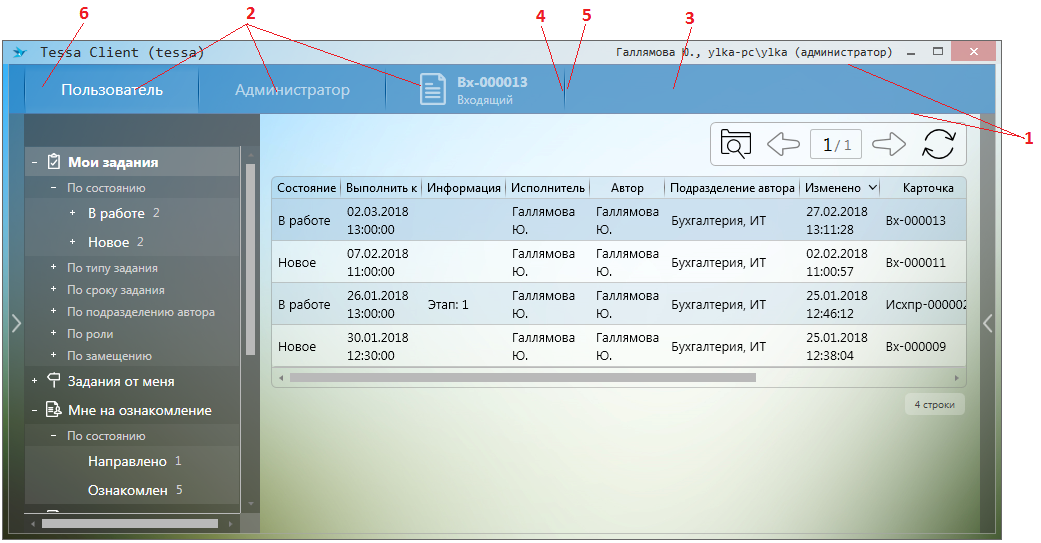Refresh the task list view

pyautogui.click(x=939, y=145)
